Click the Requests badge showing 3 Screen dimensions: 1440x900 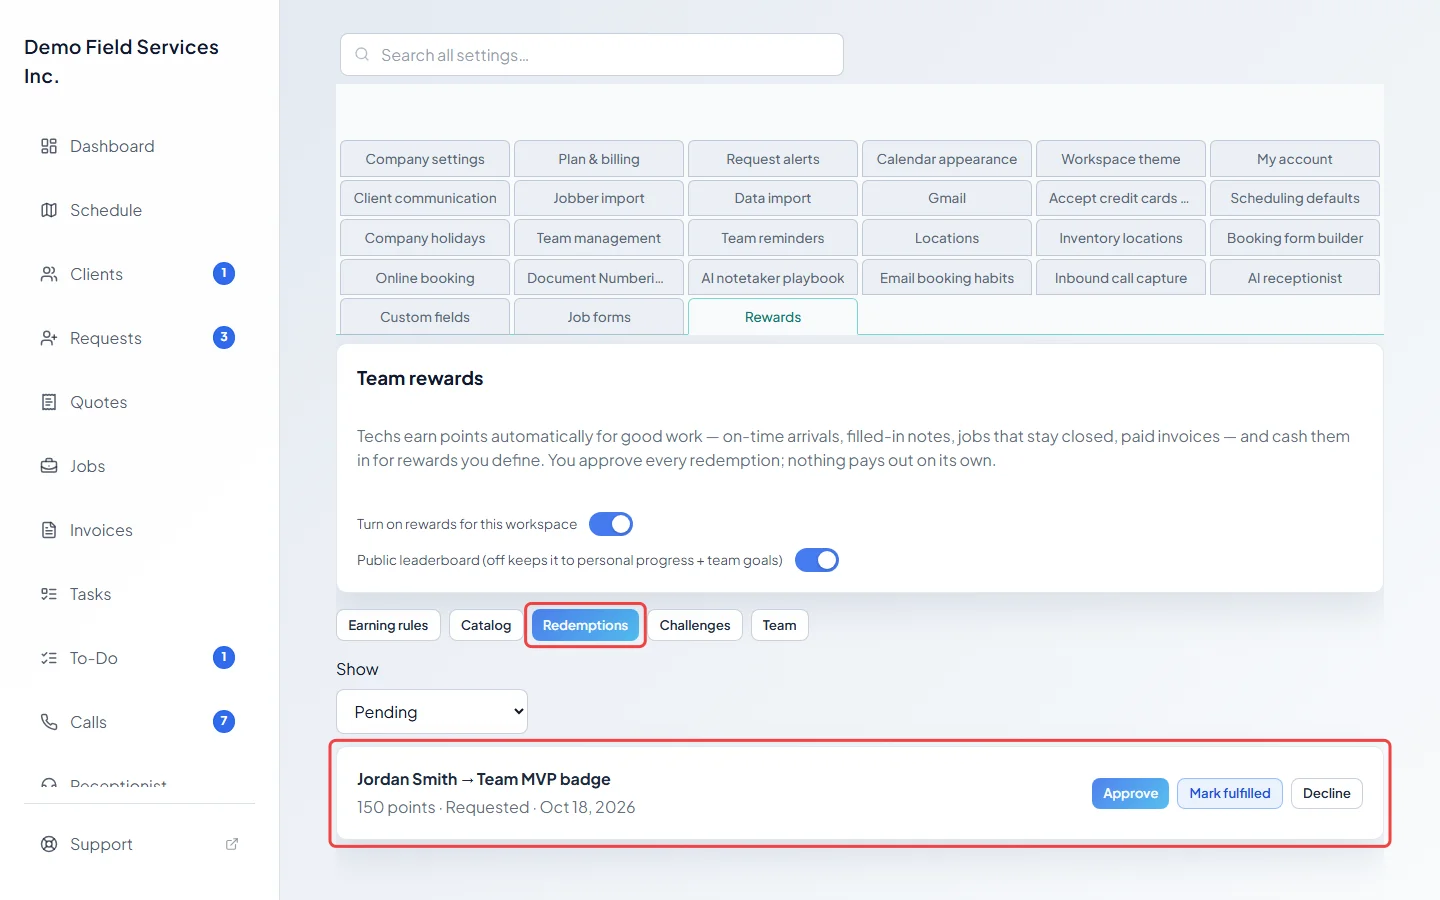(x=224, y=338)
